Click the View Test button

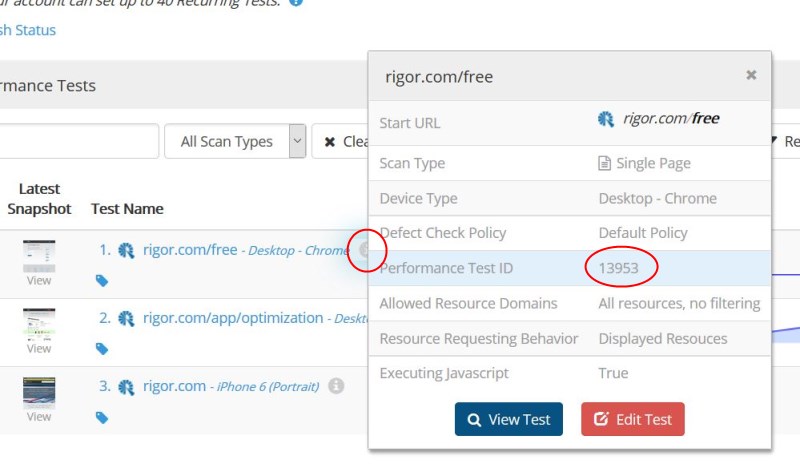(509, 419)
